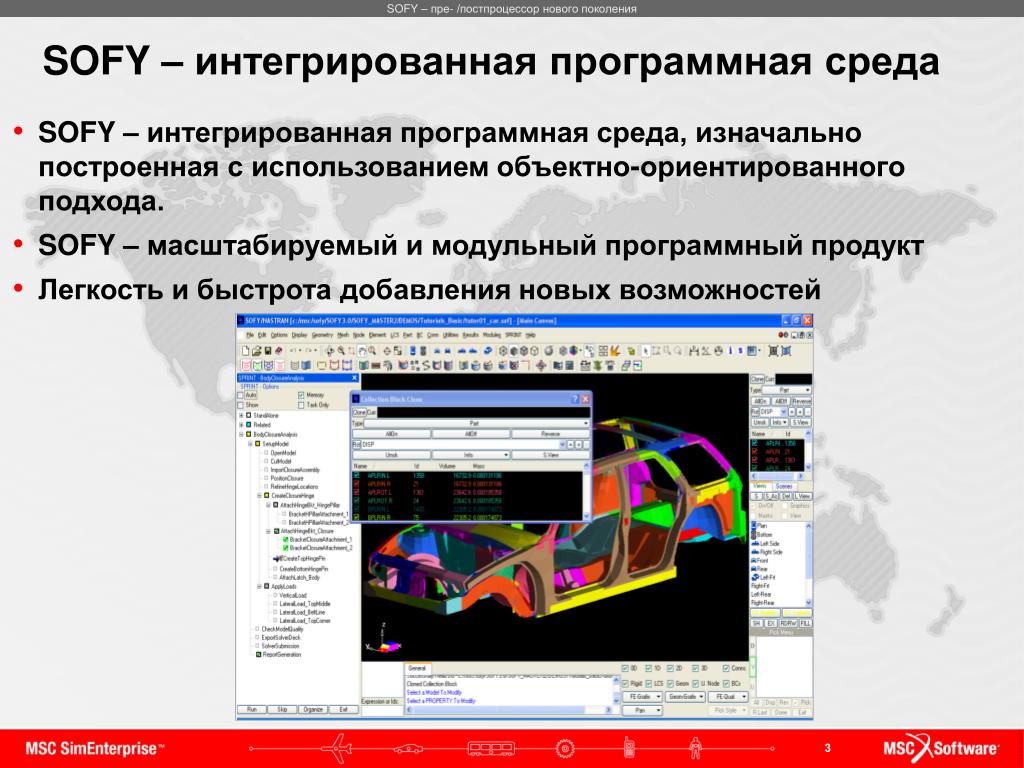Click the Exit button in SPRINT panel
Screen dimensions: 1024x768
coord(344,709)
